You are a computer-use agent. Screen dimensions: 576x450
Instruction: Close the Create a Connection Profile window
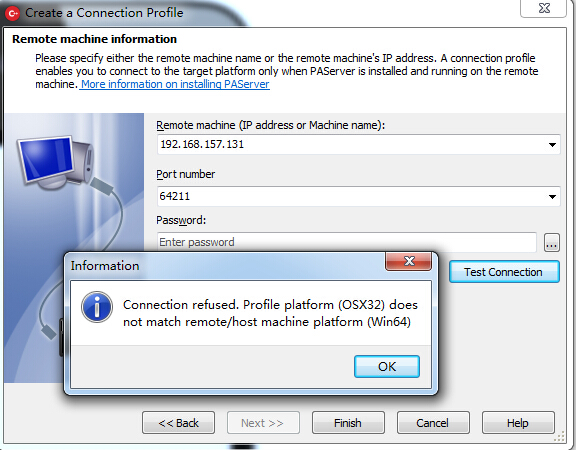[x=543, y=8]
